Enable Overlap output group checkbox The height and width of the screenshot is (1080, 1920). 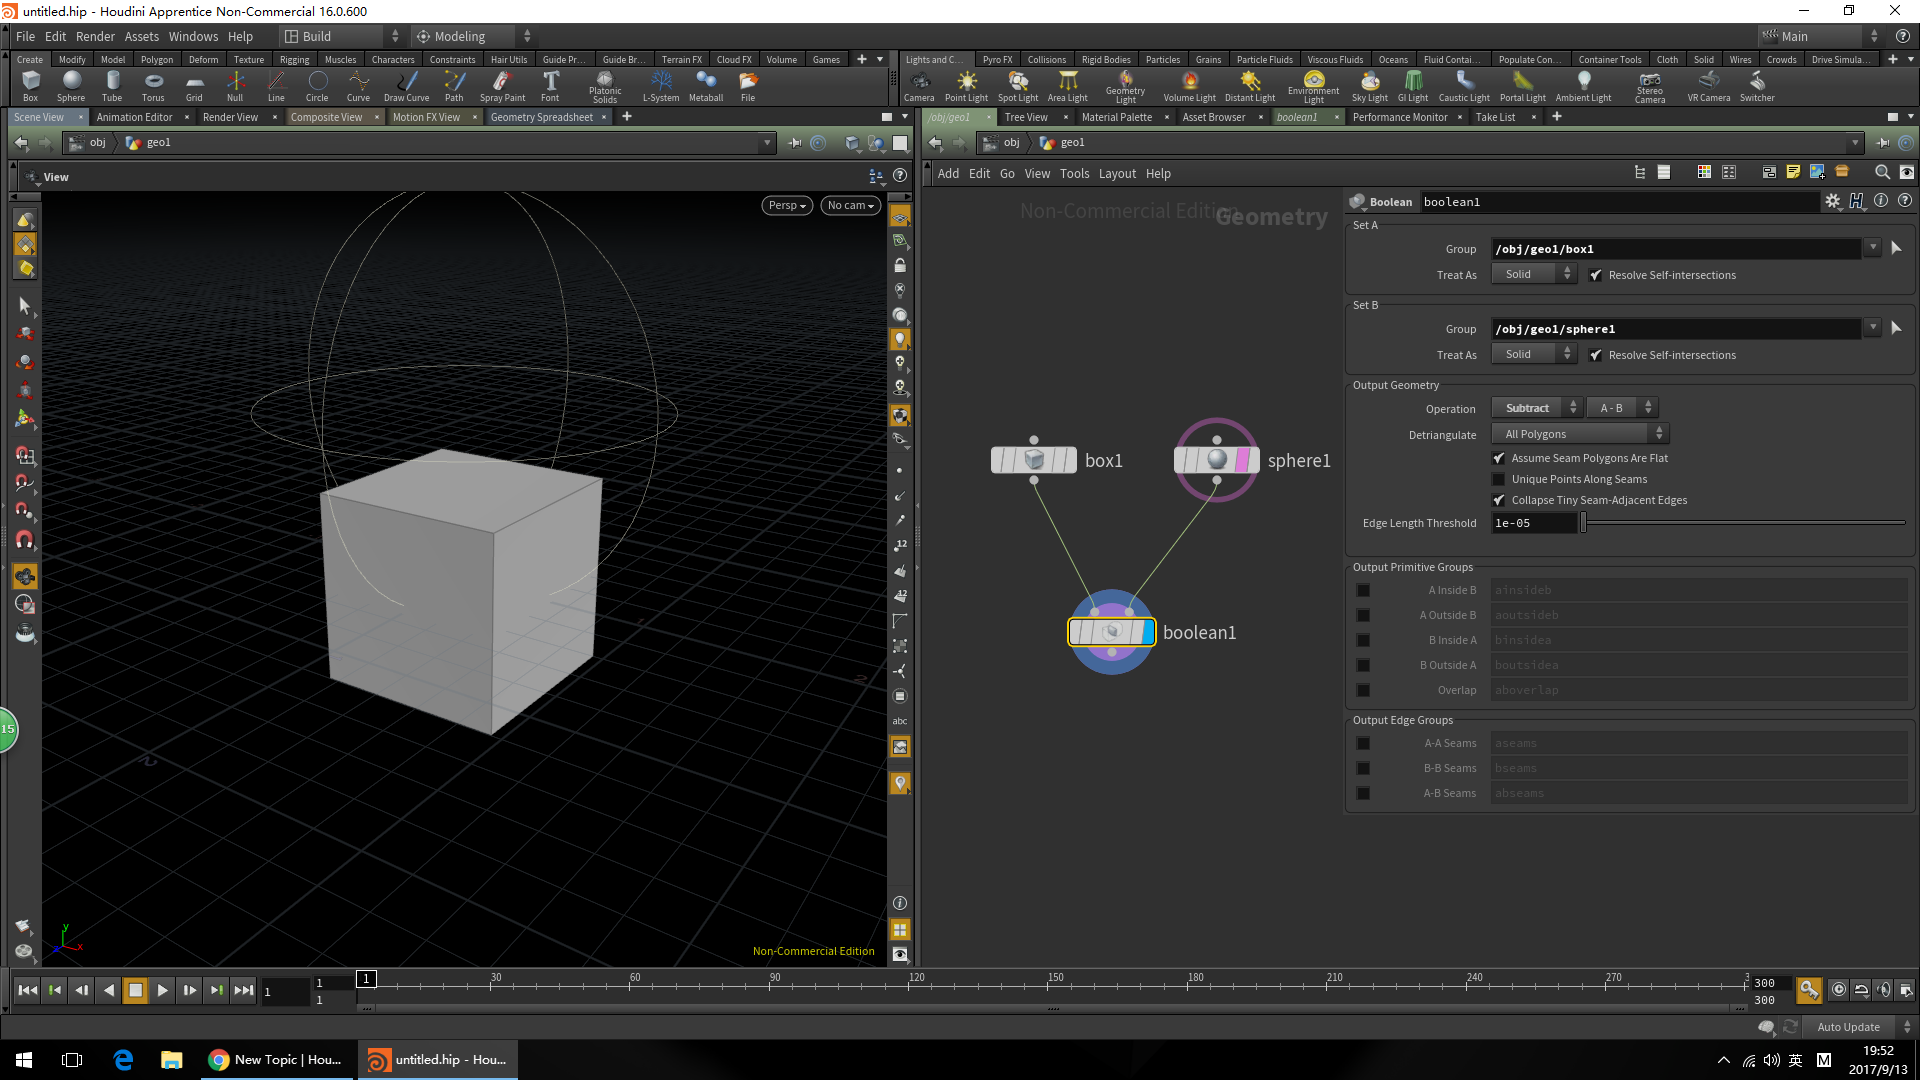coord(1363,690)
